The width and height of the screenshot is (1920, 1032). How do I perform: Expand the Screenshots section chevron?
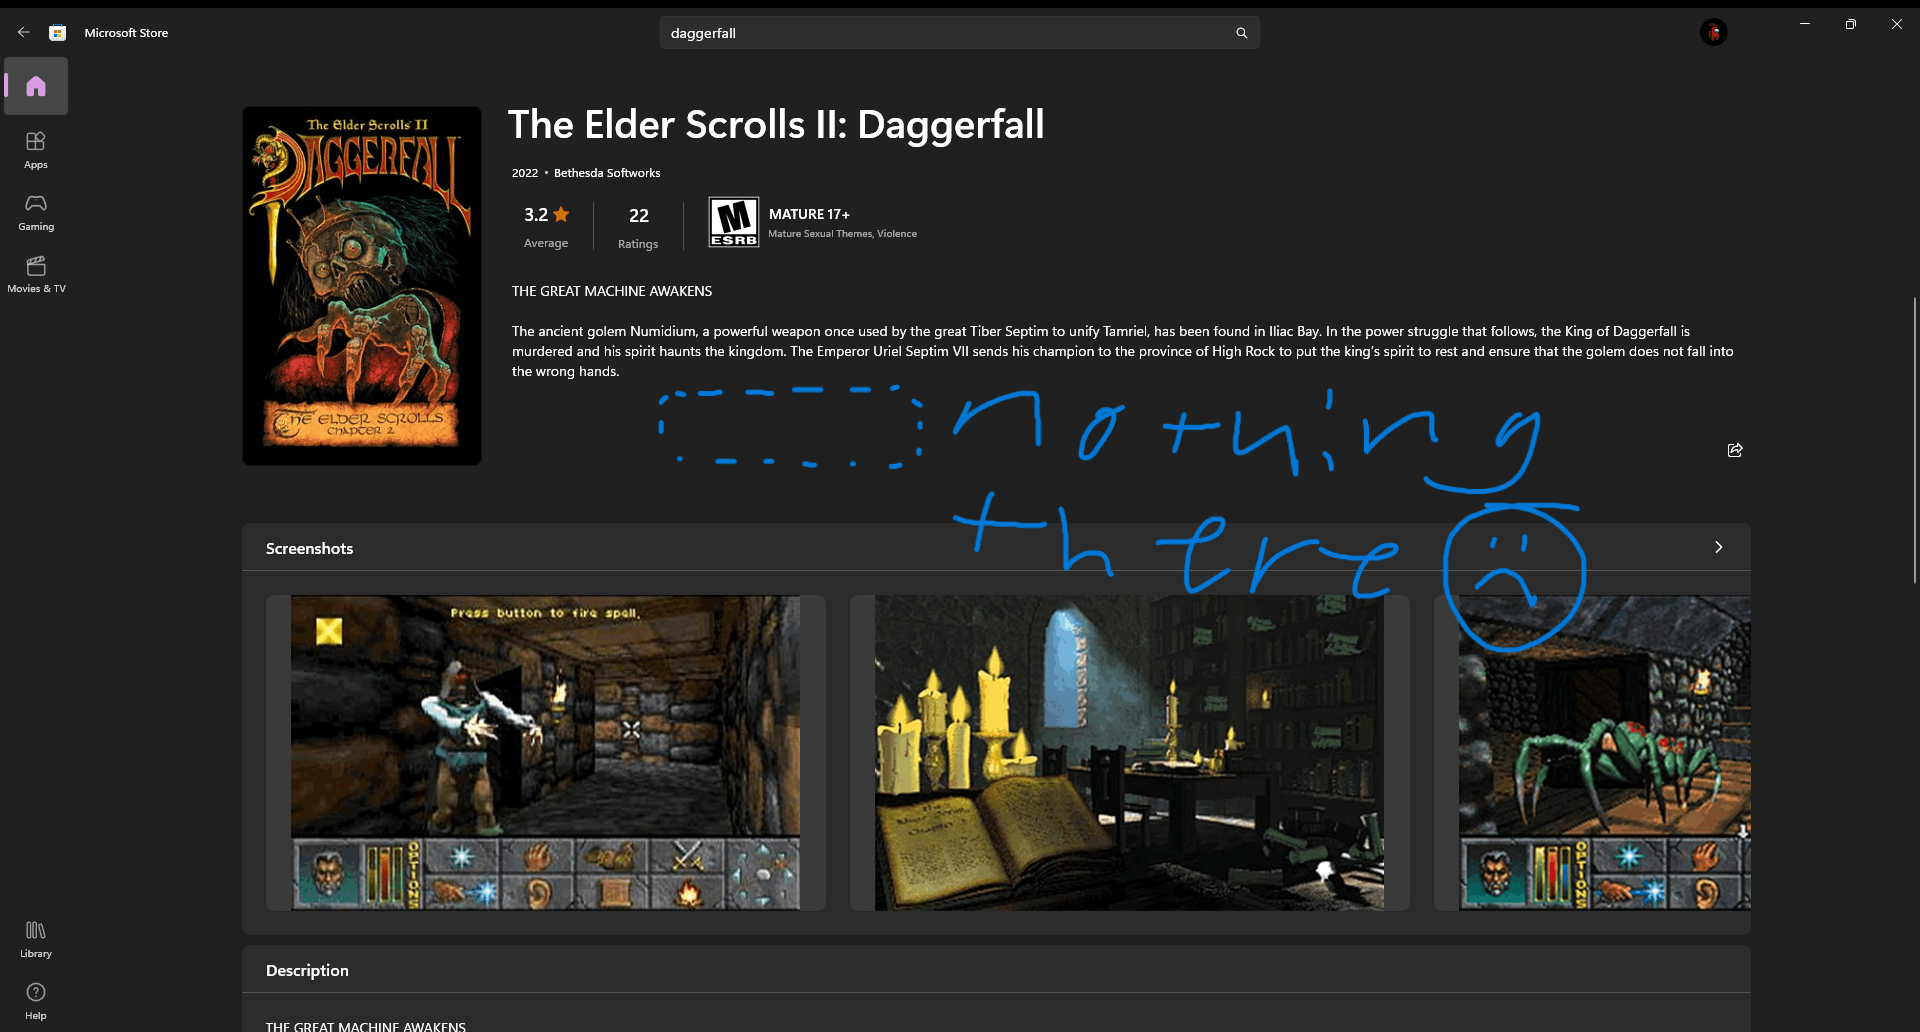[1719, 547]
